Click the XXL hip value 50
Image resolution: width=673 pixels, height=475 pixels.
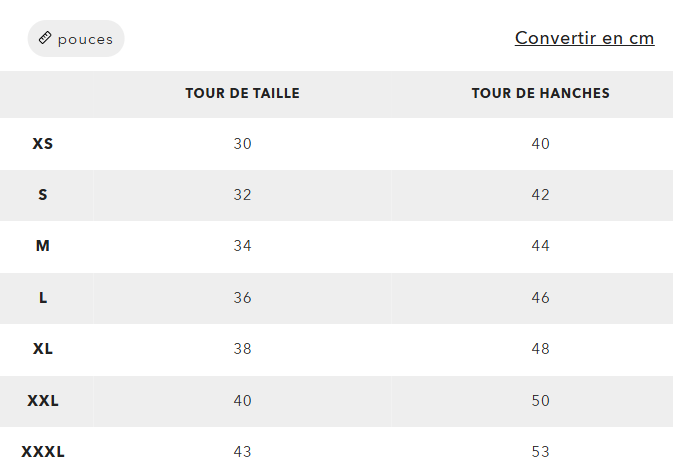click(x=540, y=401)
